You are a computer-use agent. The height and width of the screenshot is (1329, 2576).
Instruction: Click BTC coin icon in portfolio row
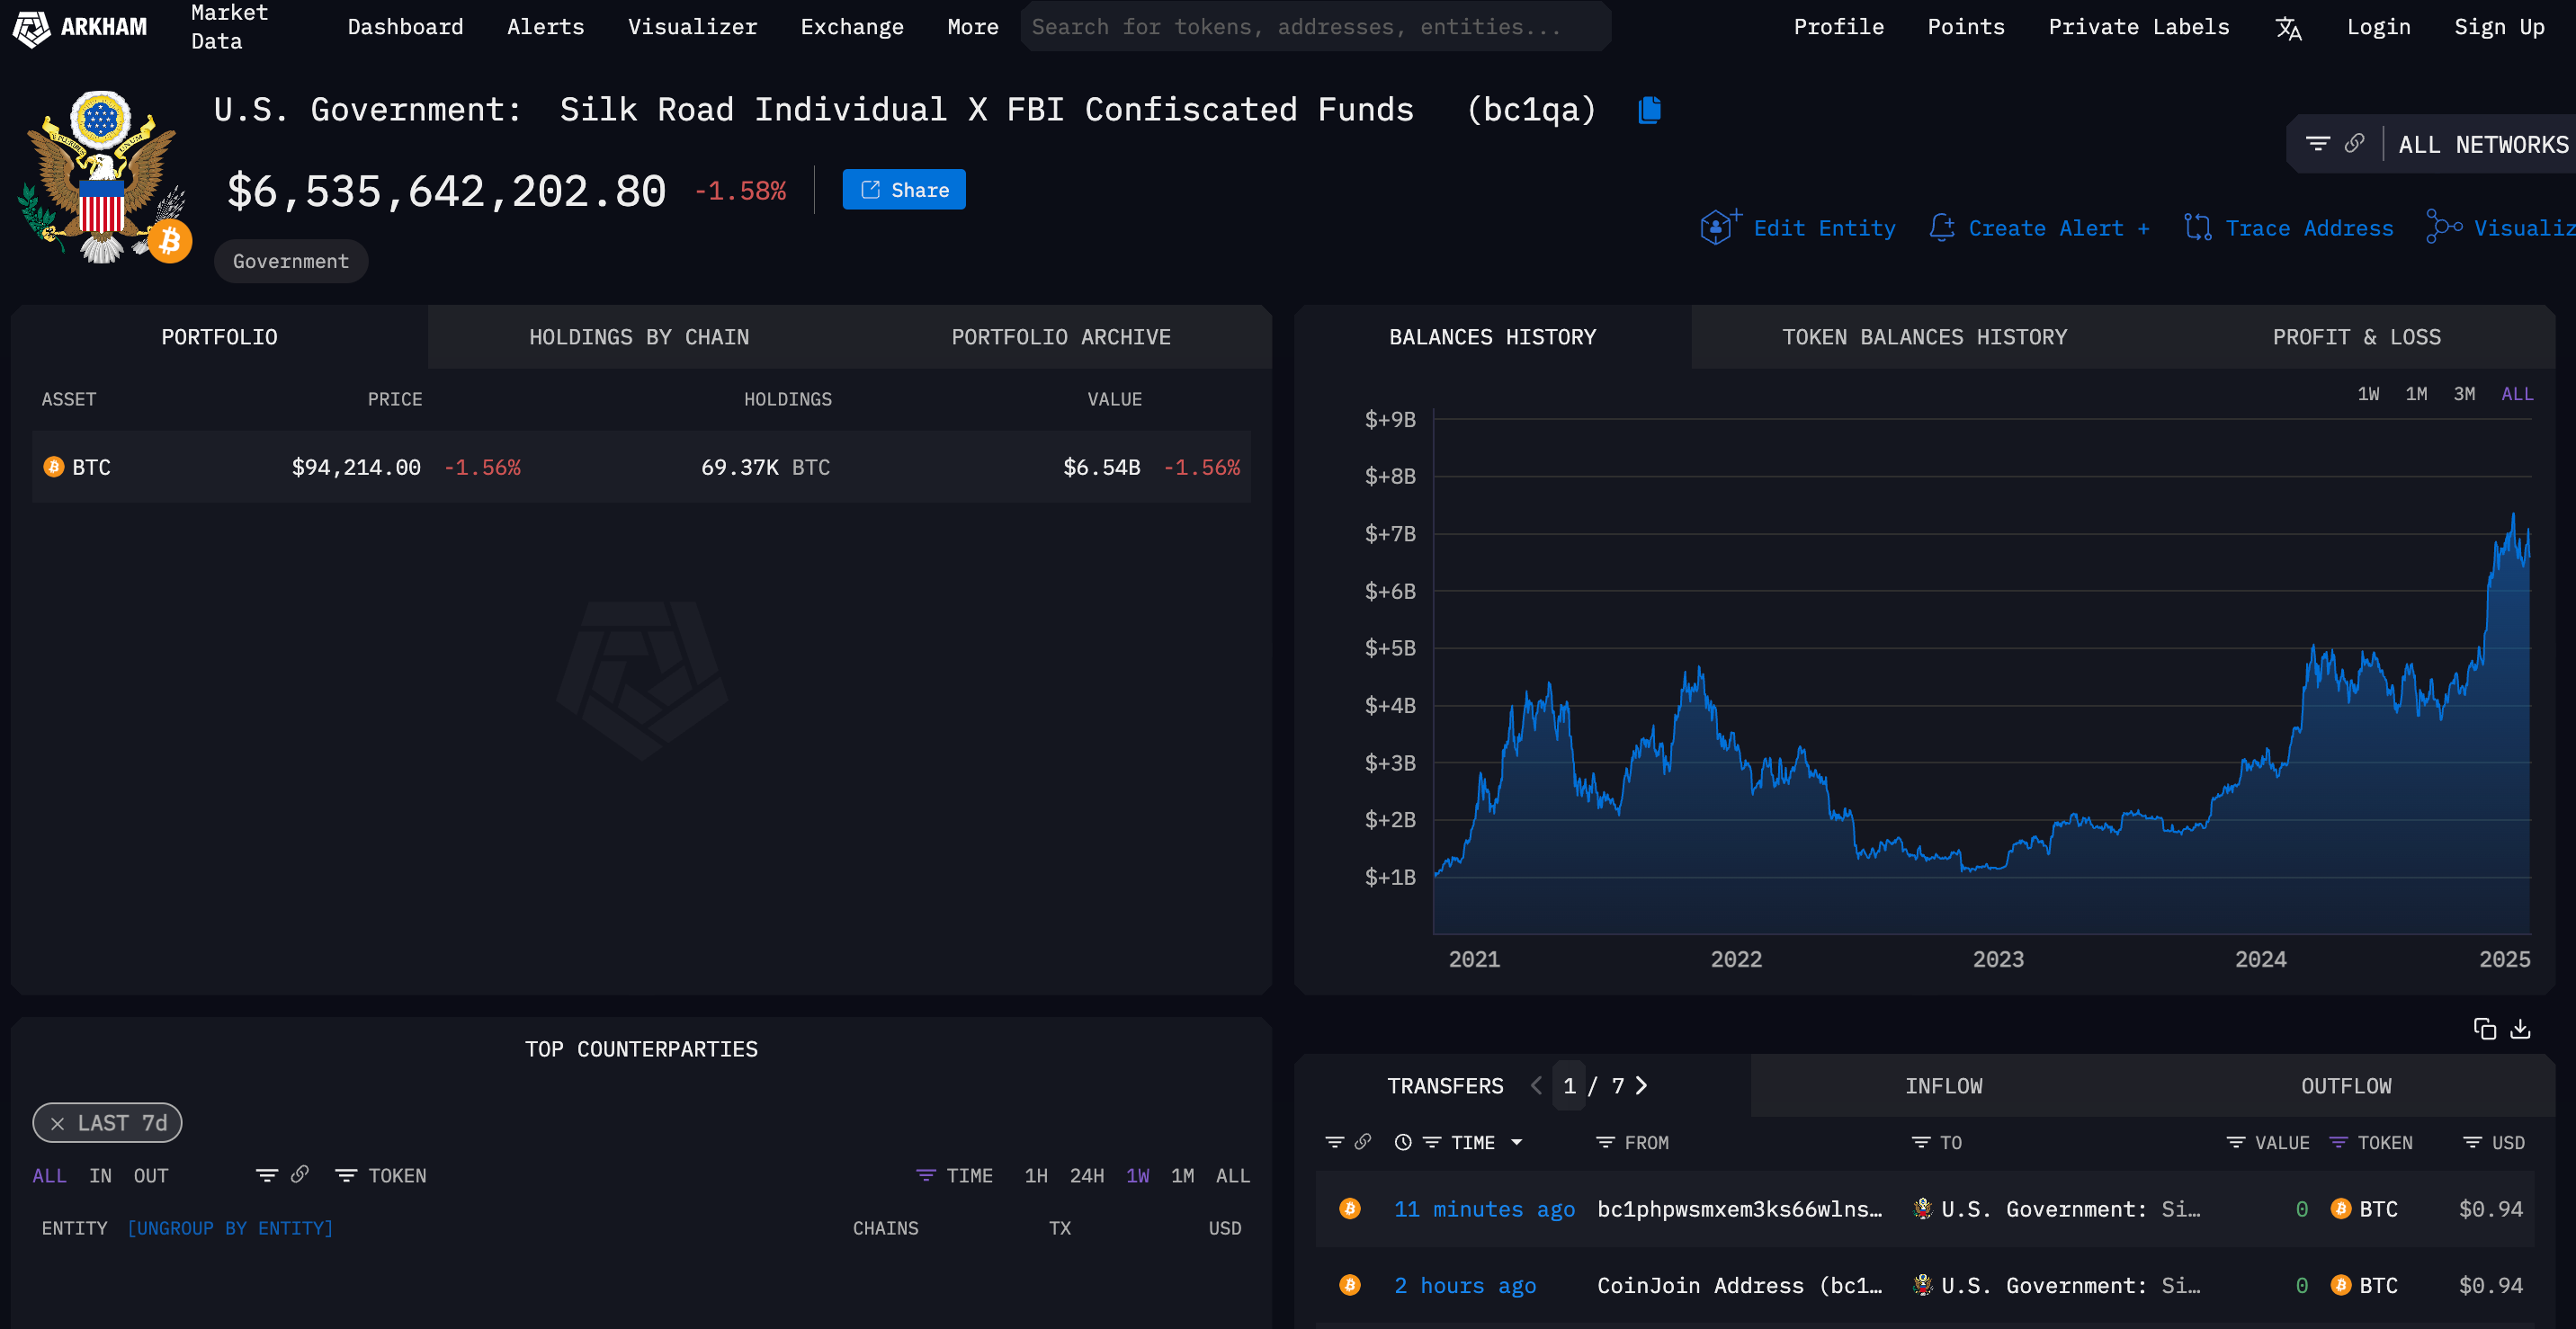[54, 467]
